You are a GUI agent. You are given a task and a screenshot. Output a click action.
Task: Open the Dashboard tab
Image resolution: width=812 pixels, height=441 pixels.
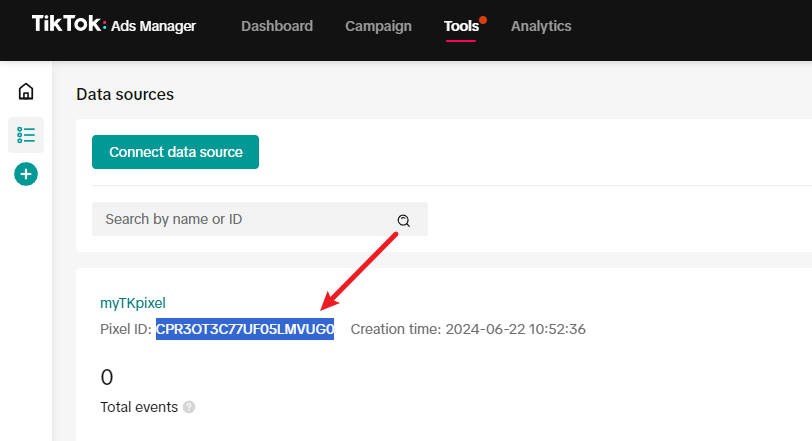[x=276, y=26]
